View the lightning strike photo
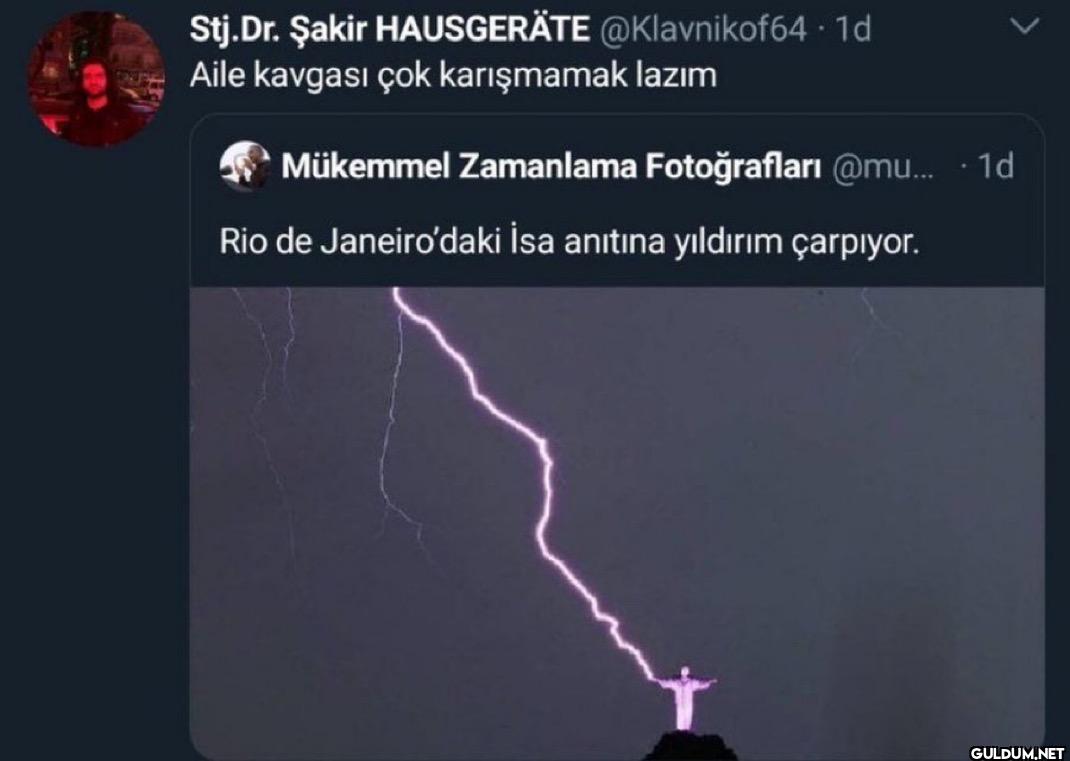 pyautogui.click(x=617, y=523)
